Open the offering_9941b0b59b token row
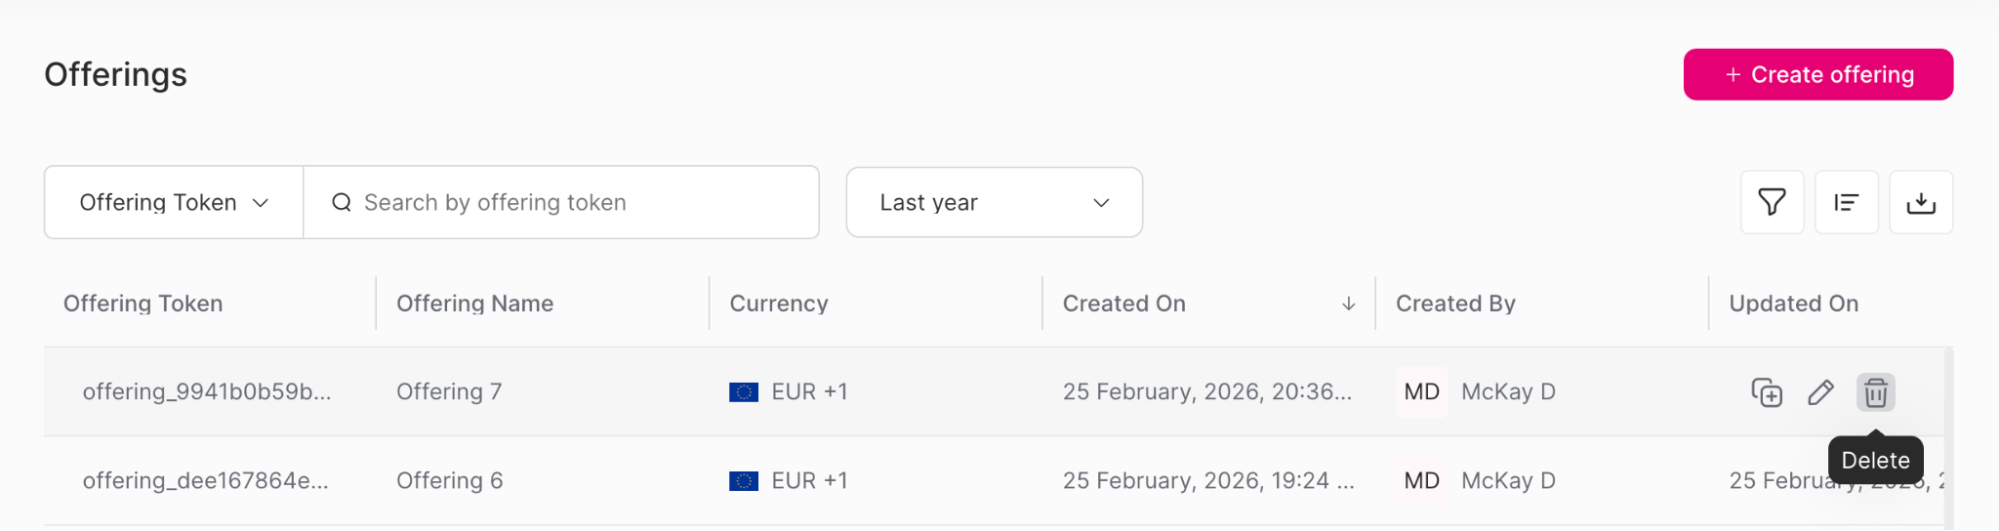Screen dimensions: 1999x531 click(x=206, y=392)
